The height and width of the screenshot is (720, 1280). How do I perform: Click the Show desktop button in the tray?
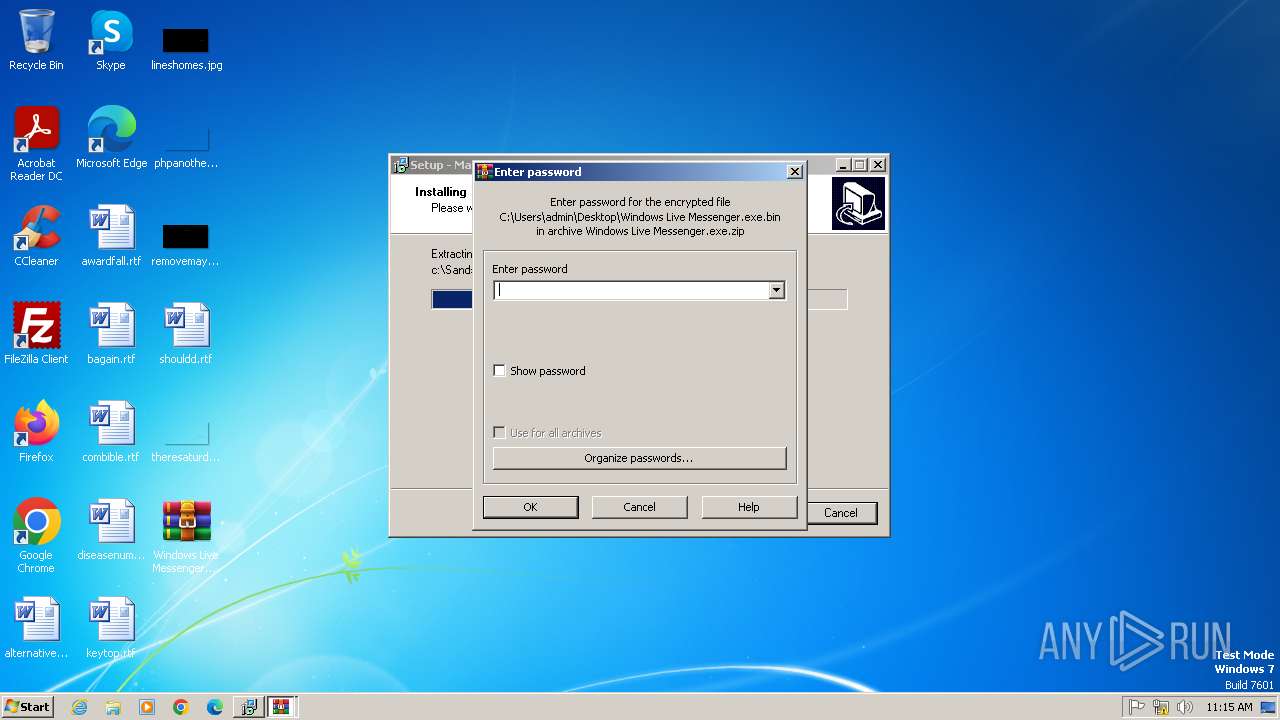coord(1269,707)
